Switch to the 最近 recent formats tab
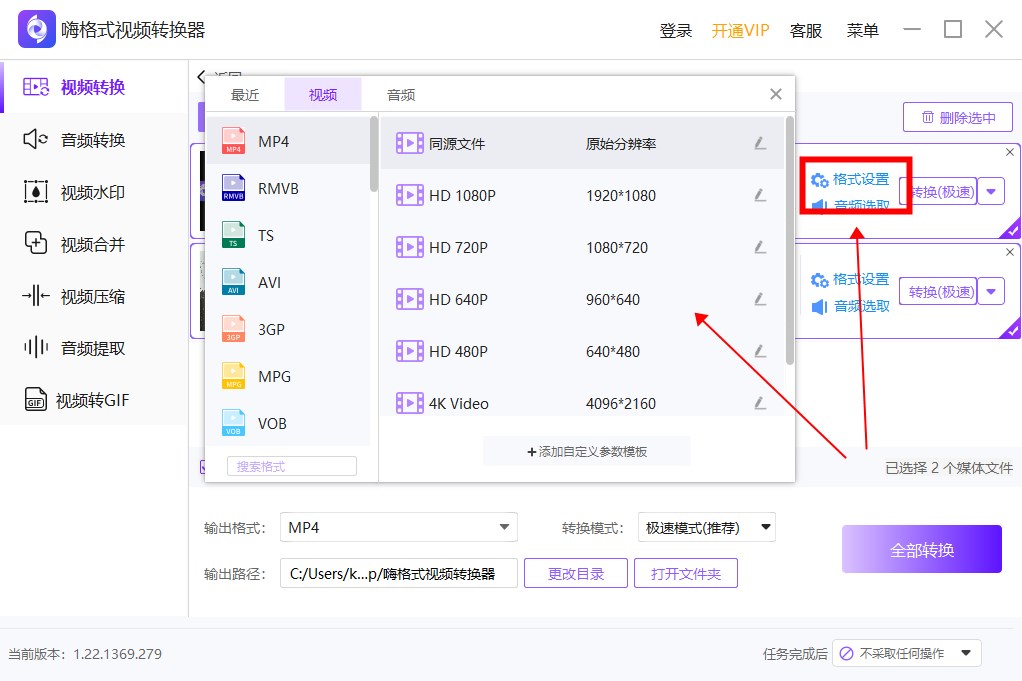The width and height of the screenshot is (1022, 681). [x=245, y=94]
